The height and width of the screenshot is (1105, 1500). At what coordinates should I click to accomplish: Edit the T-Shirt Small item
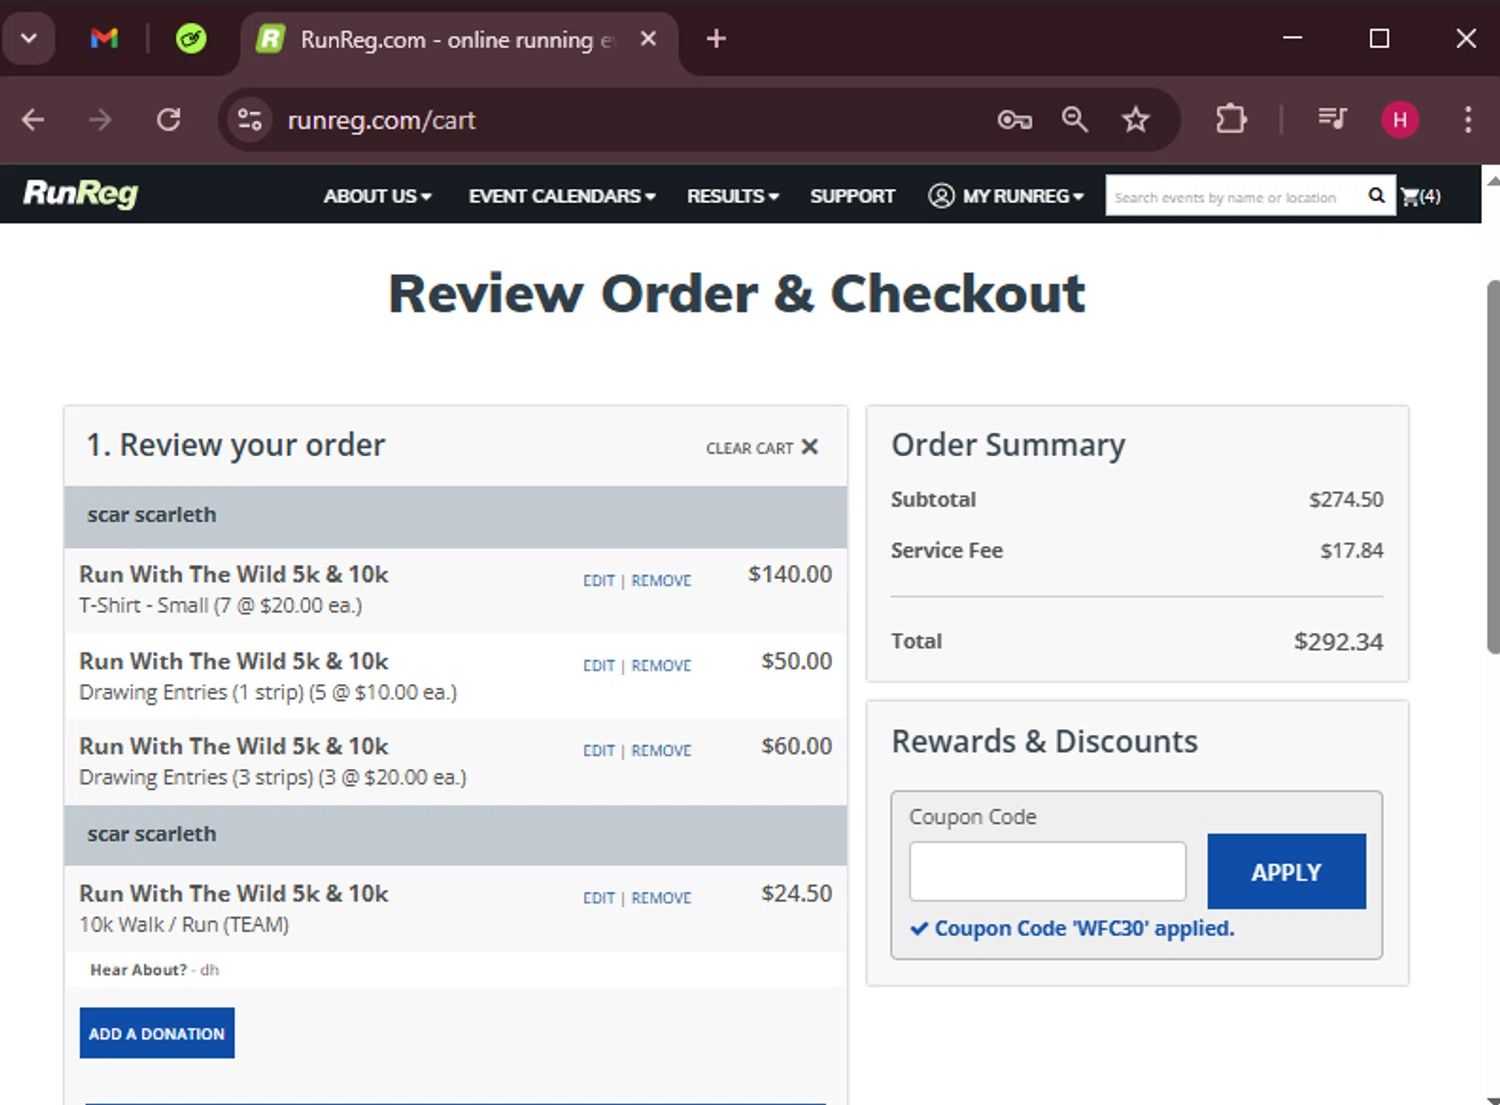click(599, 580)
